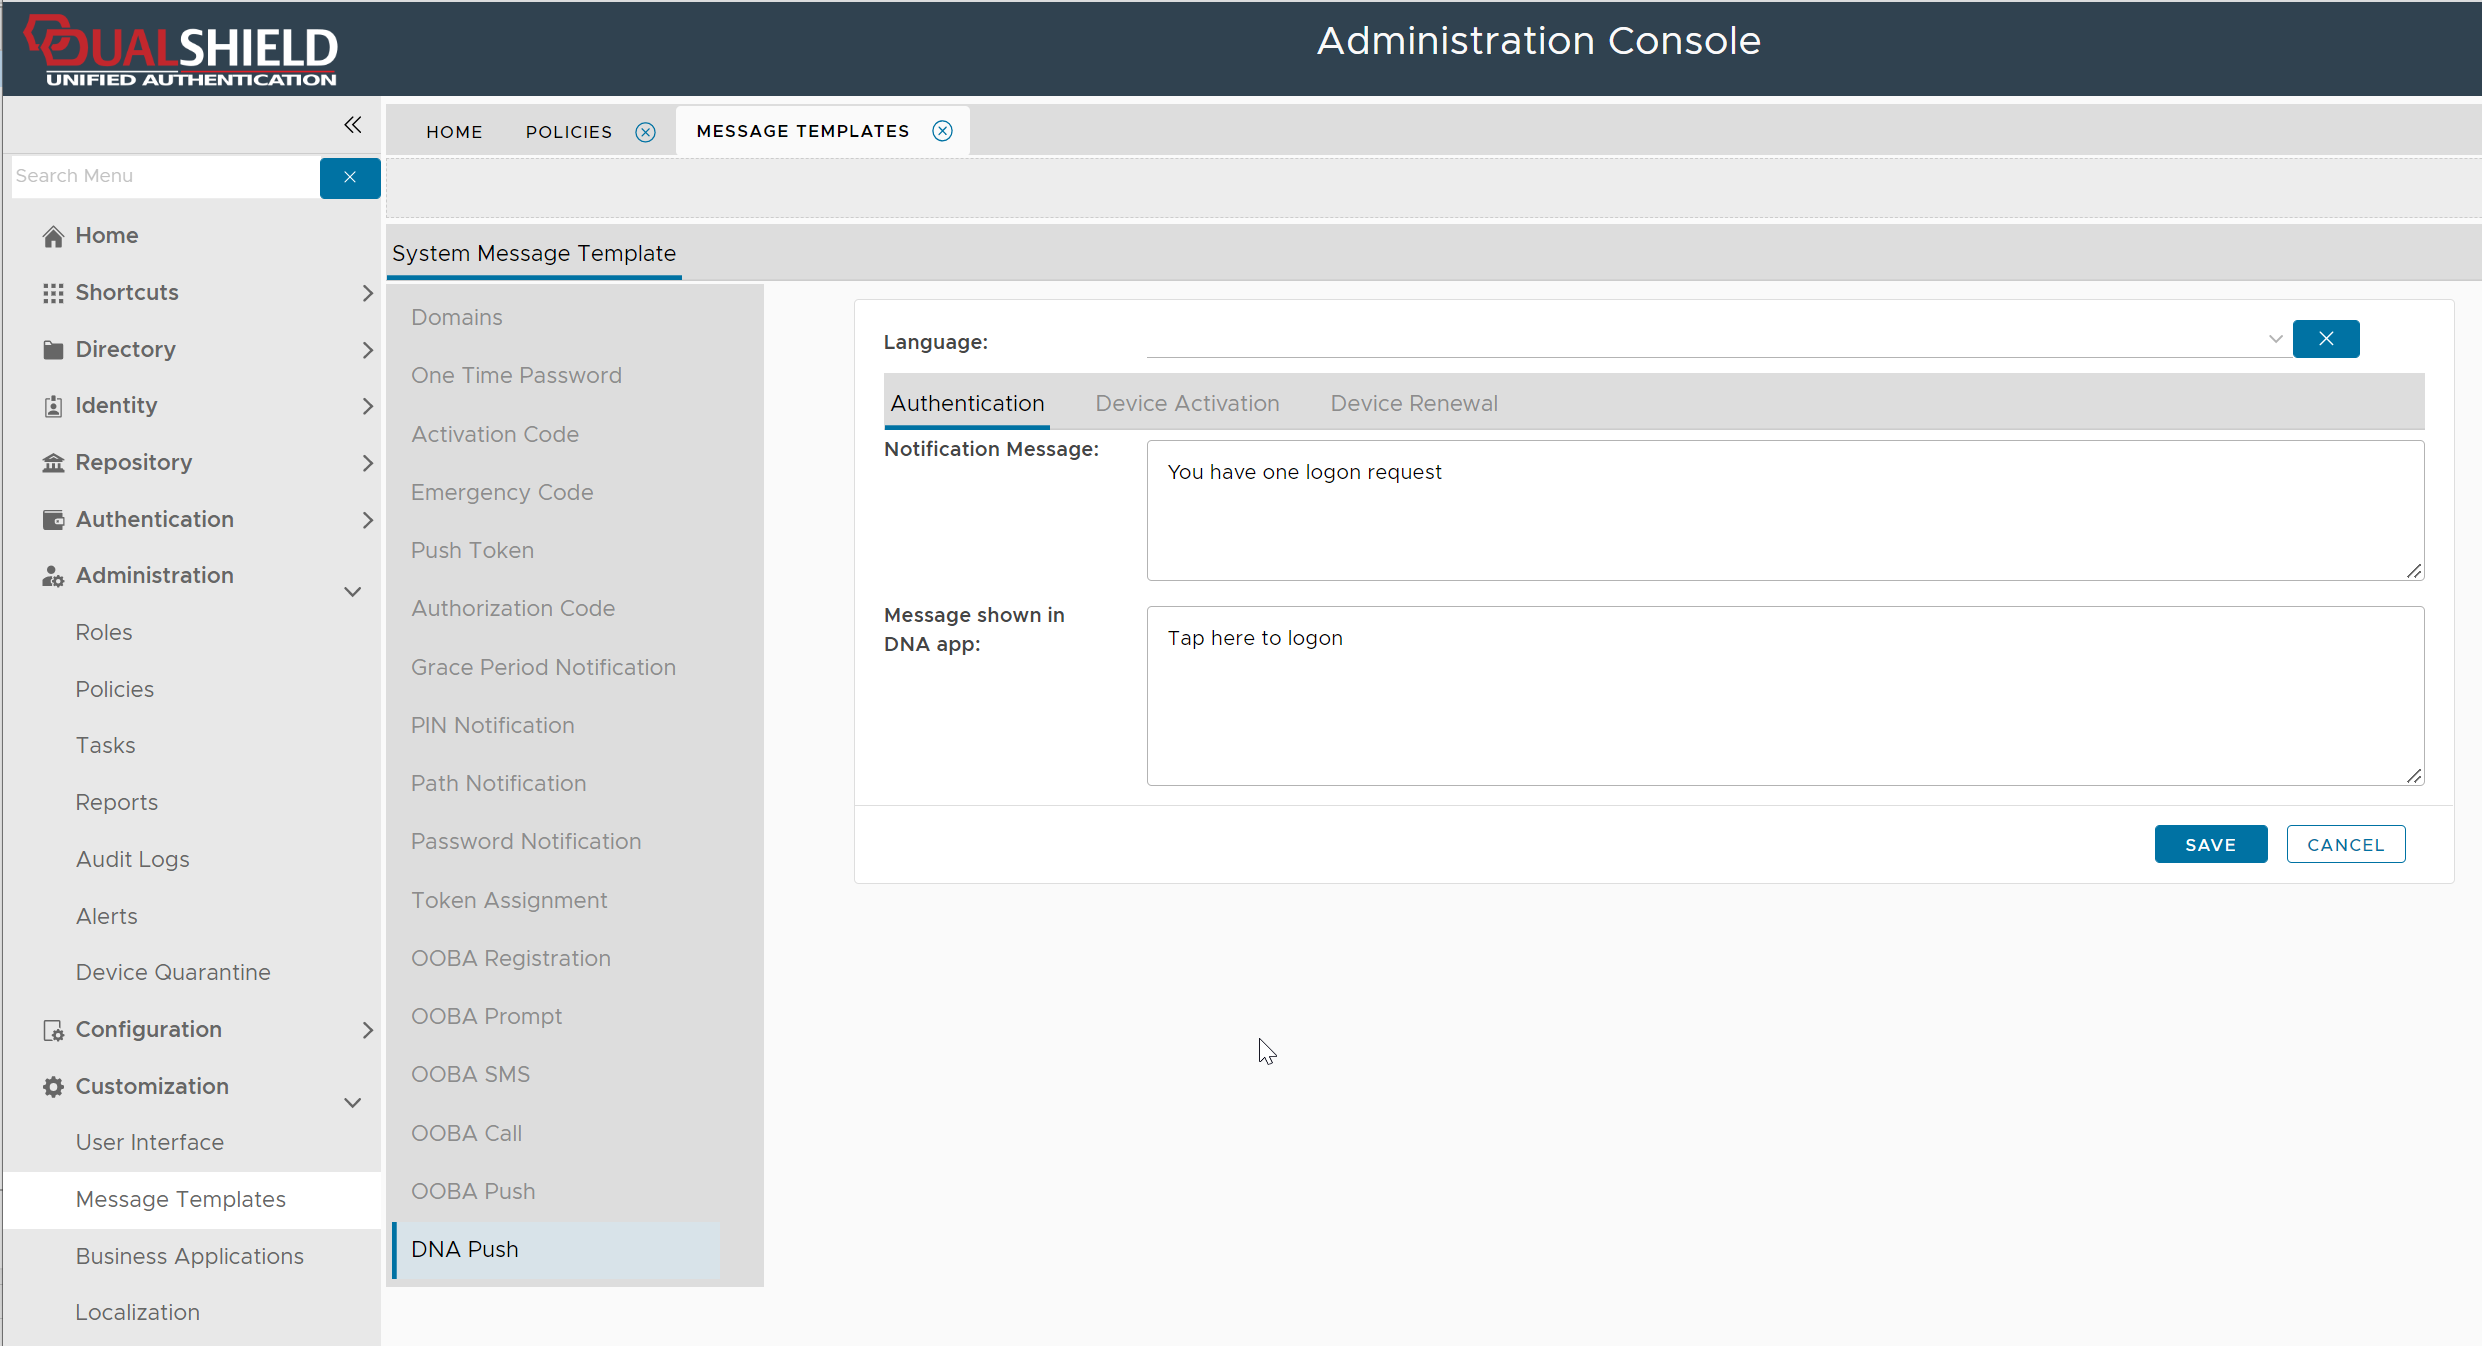Collapse the Administration menu chevron
The width and height of the screenshot is (2482, 1346).
tap(352, 592)
